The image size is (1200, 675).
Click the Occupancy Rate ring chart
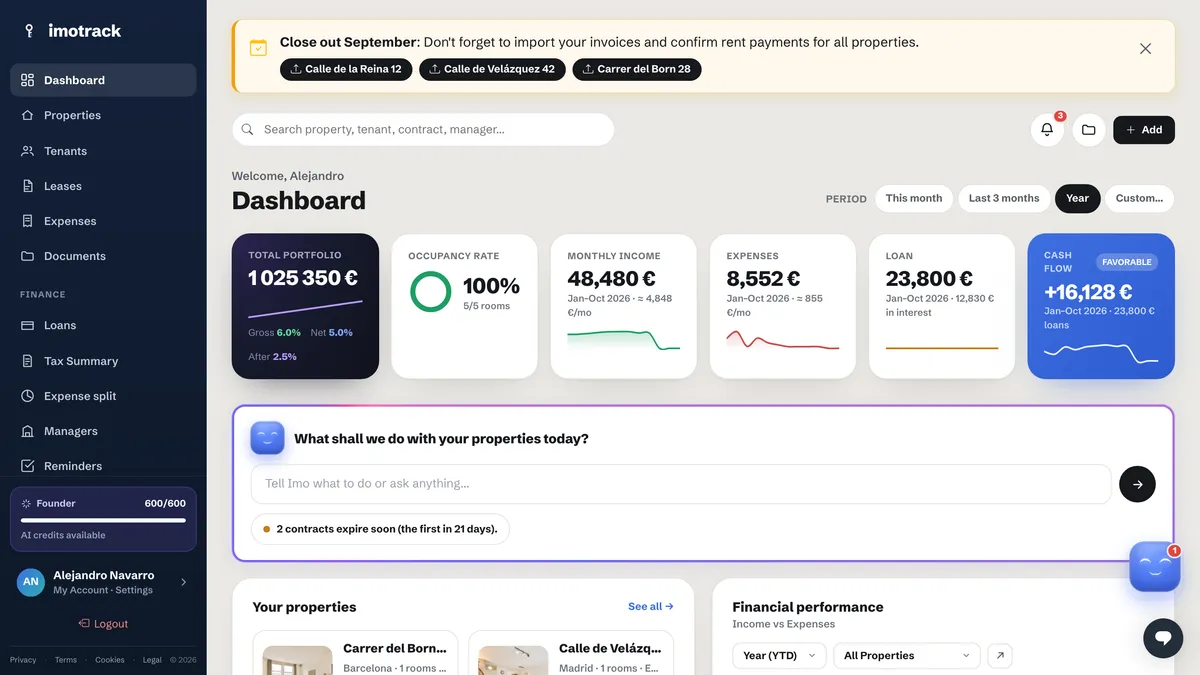[431, 291]
